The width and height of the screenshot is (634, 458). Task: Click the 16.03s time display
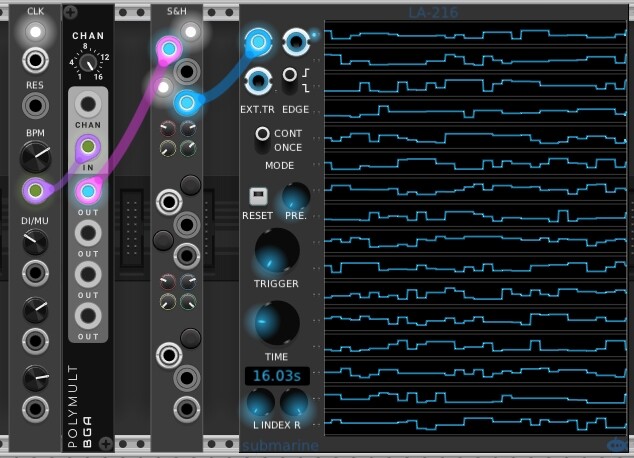[x=276, y=376]
